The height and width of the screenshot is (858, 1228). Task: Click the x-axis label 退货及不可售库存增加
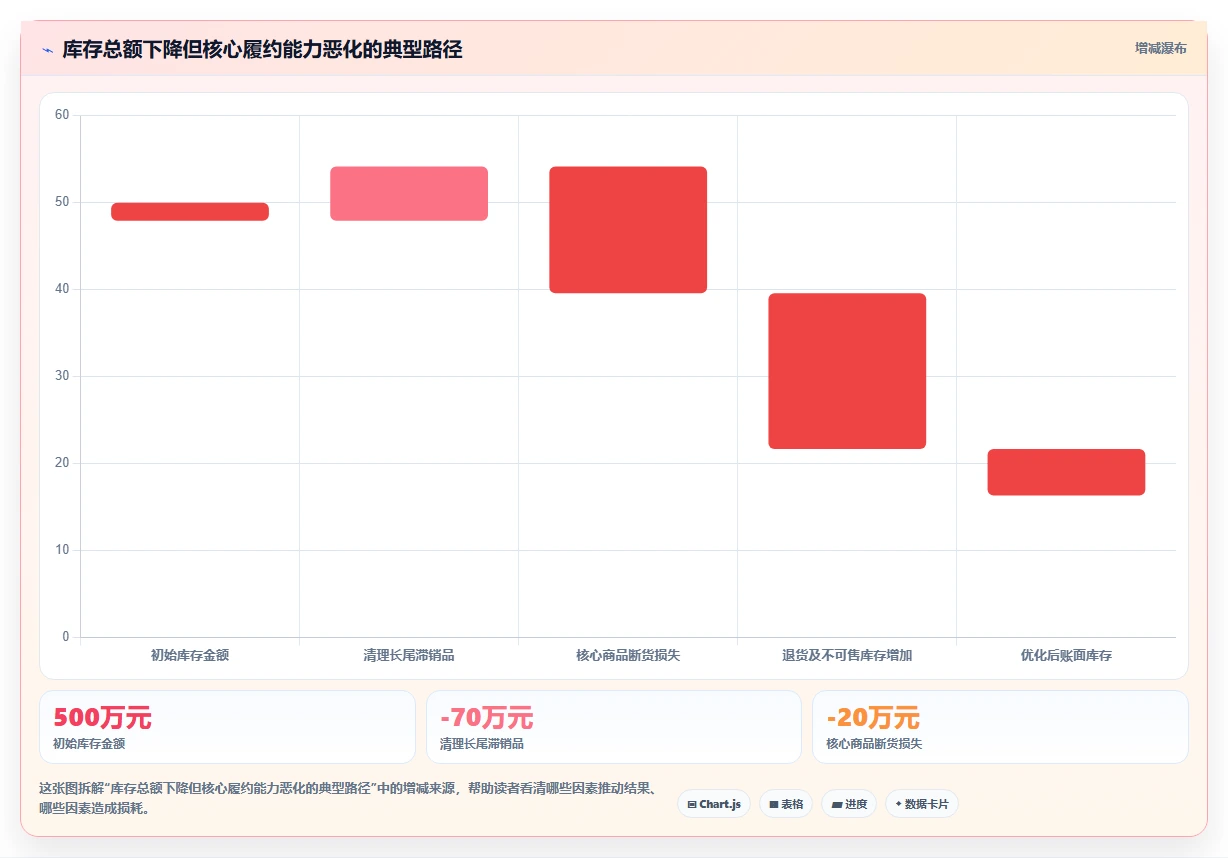(x=847, y=656)
